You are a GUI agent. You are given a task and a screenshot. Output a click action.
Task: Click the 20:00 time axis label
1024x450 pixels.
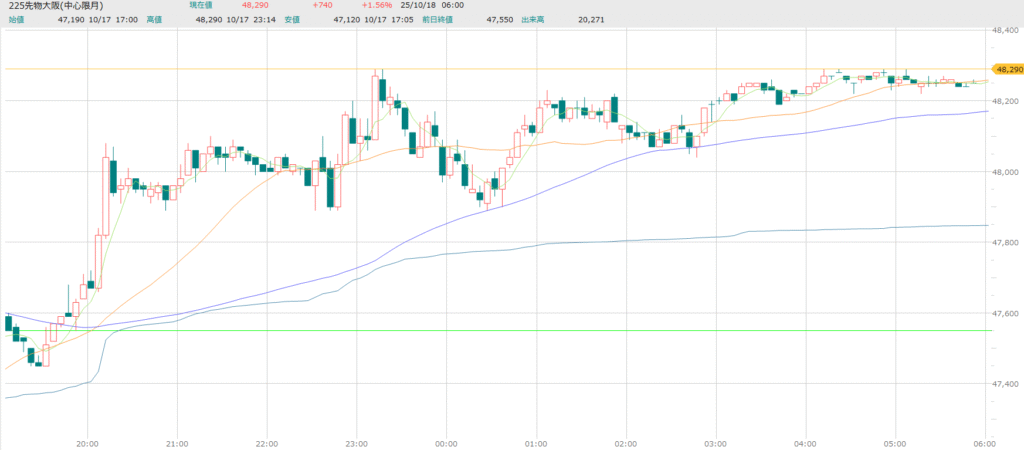click(87, 442)
